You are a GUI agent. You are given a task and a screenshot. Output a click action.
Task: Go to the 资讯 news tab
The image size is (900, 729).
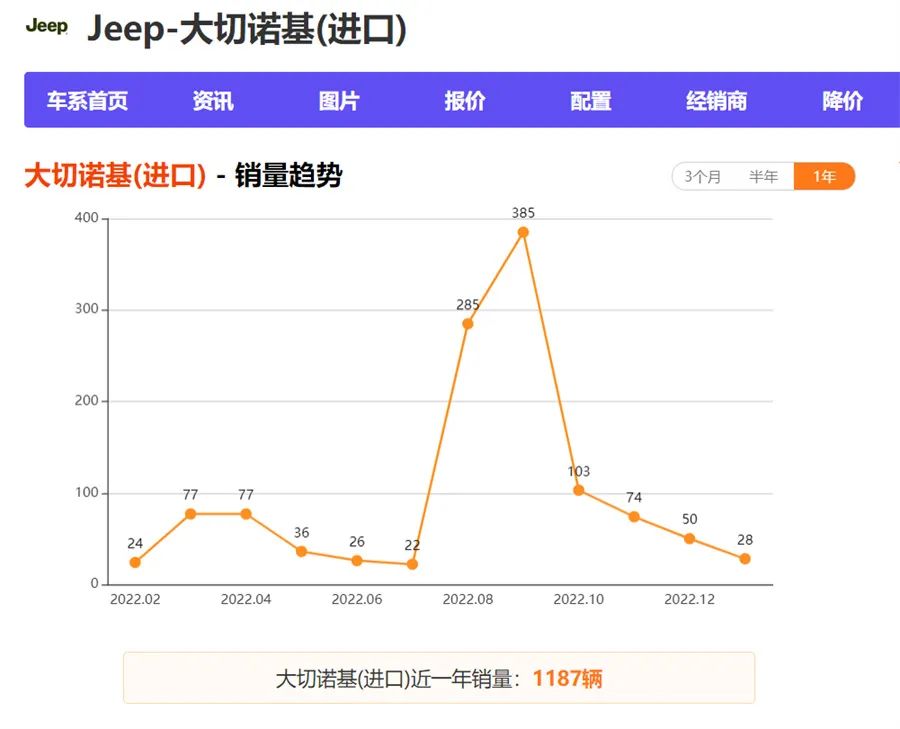213,101
